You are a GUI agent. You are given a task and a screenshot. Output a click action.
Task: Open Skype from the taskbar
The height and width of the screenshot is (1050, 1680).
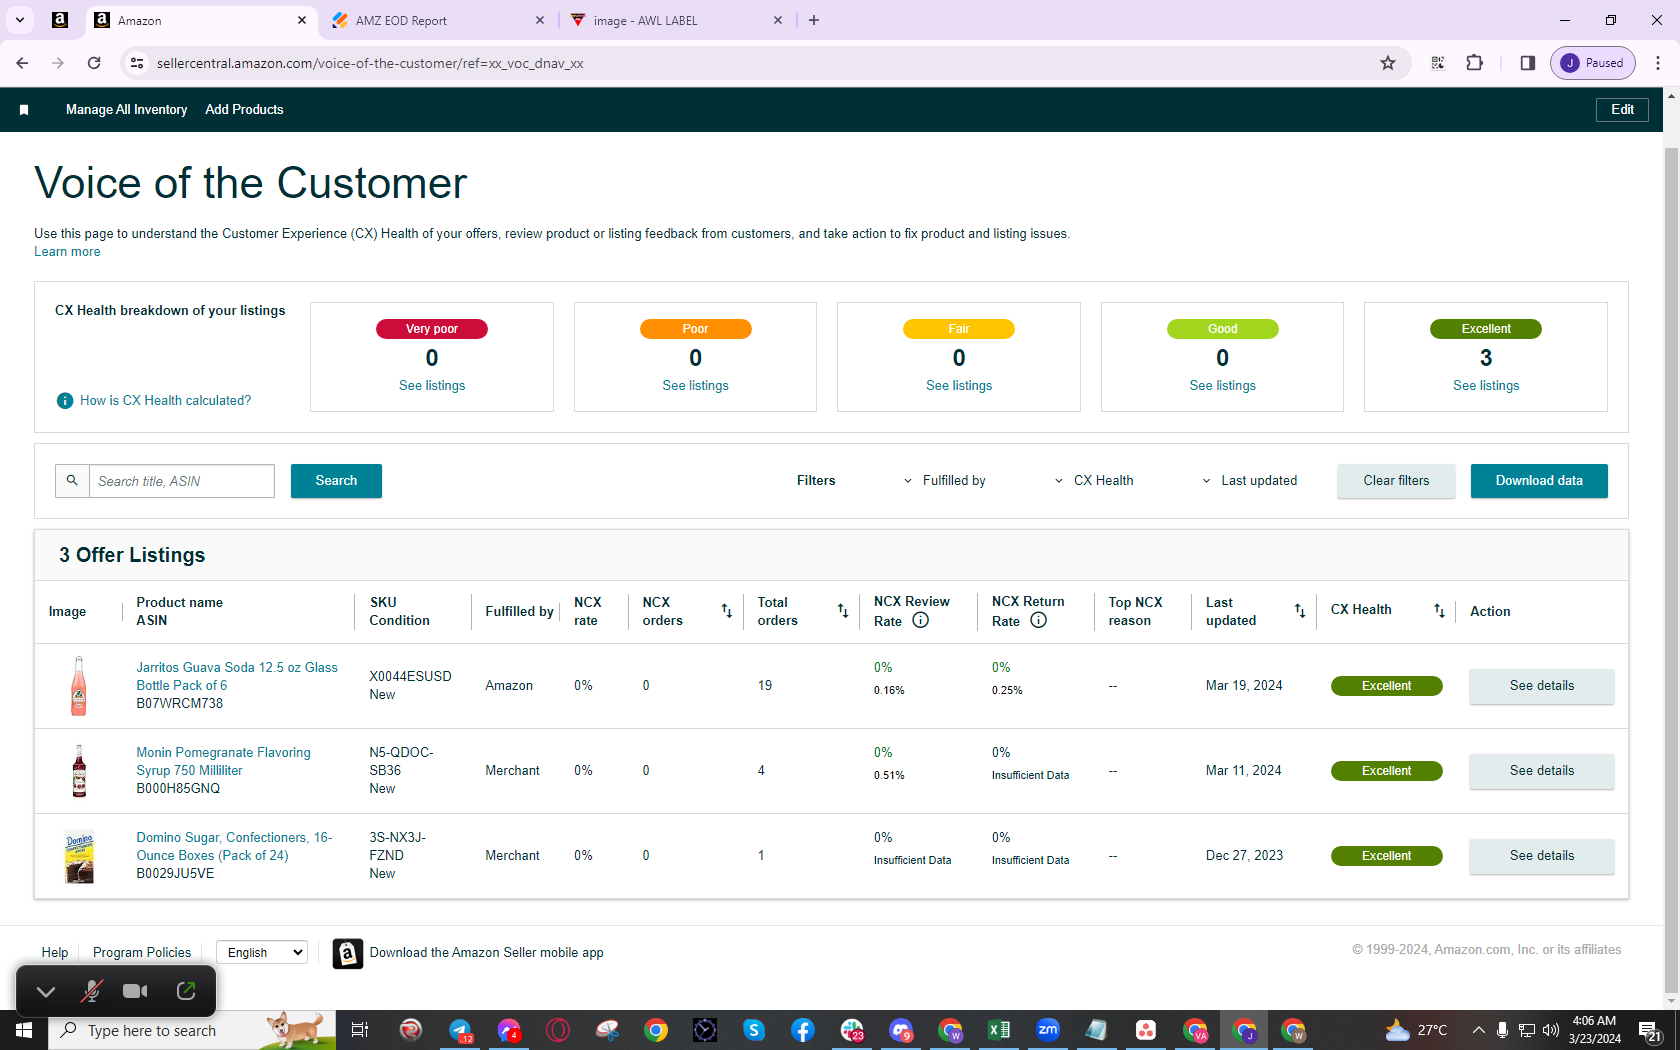[754, 1030]
